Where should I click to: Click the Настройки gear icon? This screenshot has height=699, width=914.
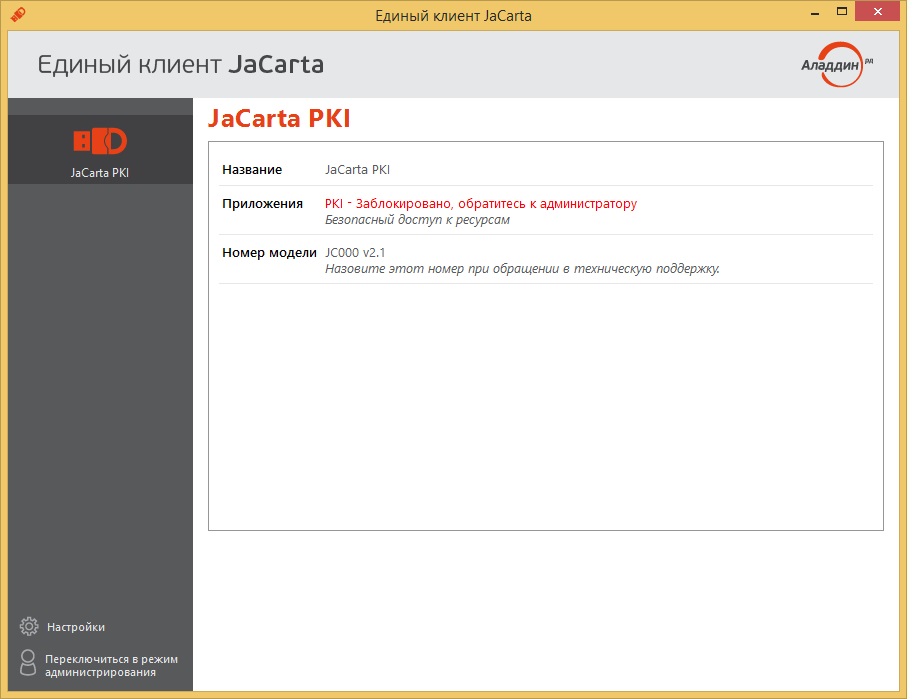point(29,627)
